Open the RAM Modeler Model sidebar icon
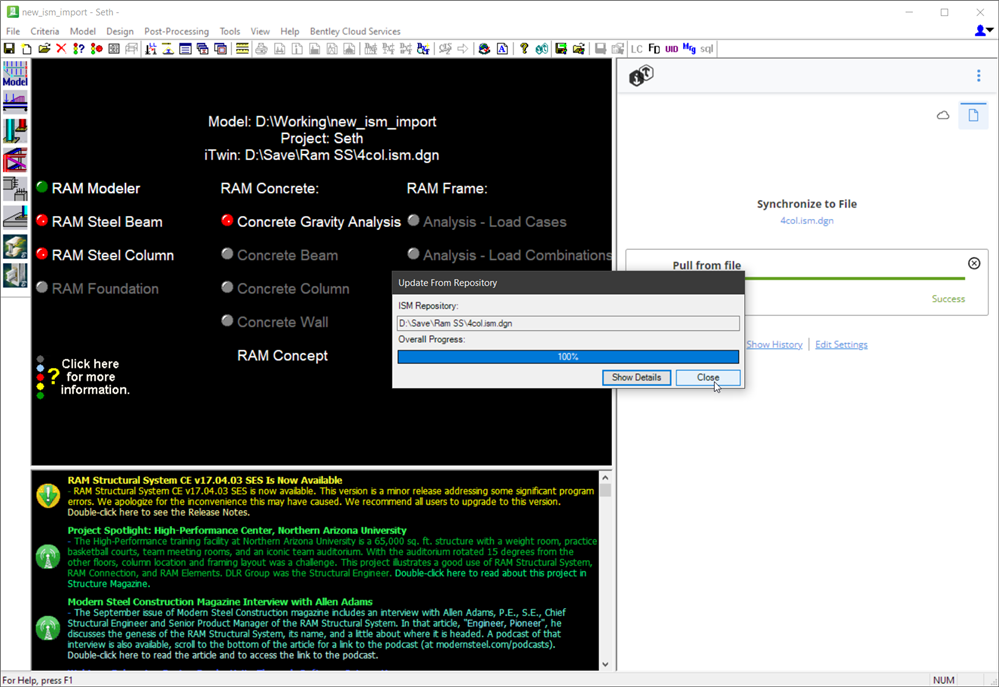The image size is (999, 687). click(15, 73)
